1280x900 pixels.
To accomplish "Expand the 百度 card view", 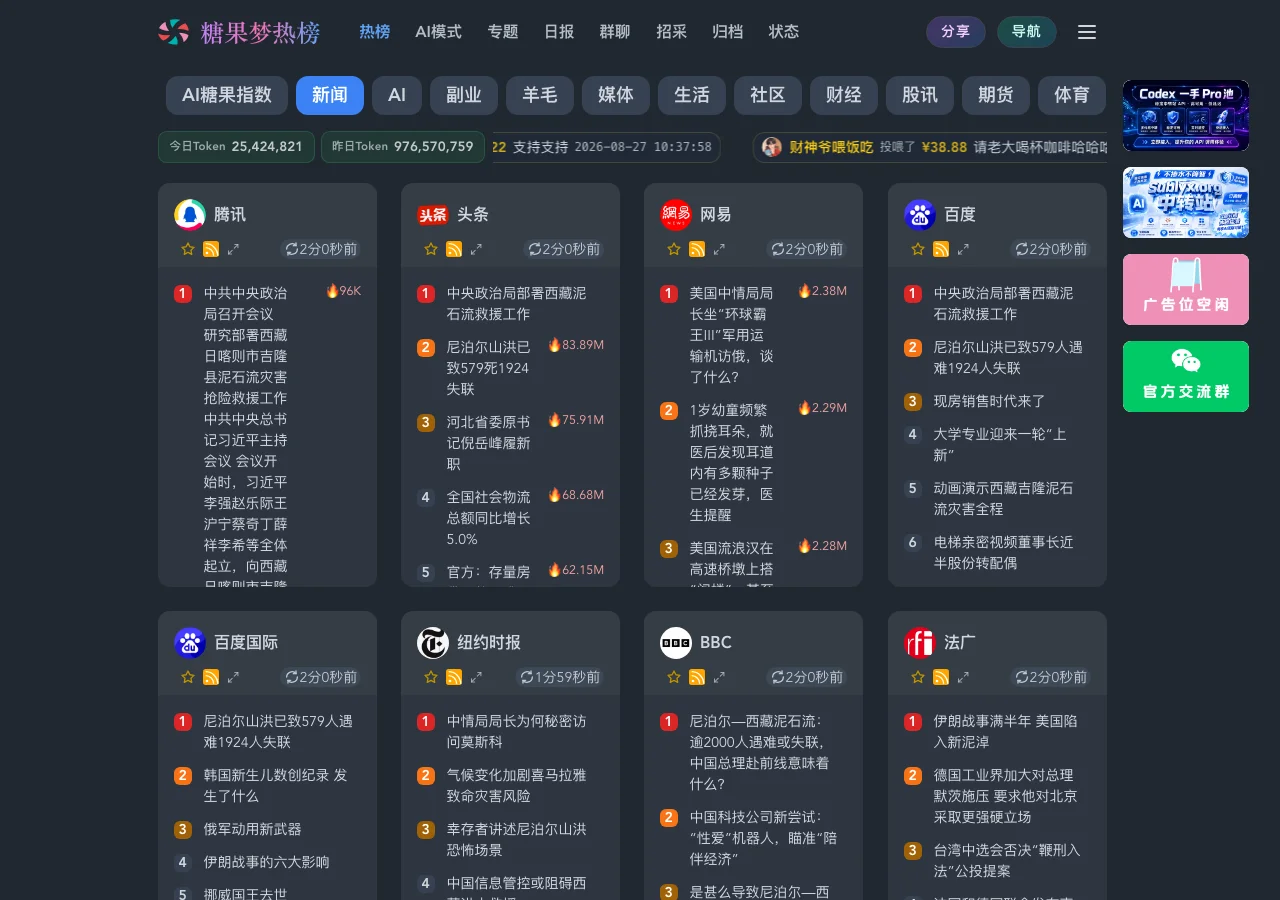I will [963, 249].
